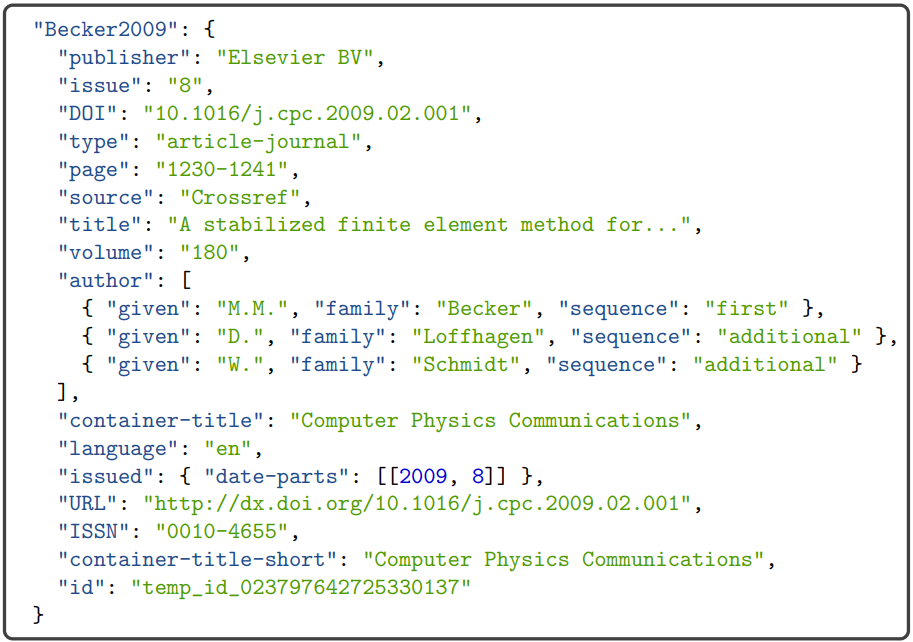Select the "article-journal" type value
Image resolution: width=913 pixels, height=642 pixels.
(x=265, y=141)
